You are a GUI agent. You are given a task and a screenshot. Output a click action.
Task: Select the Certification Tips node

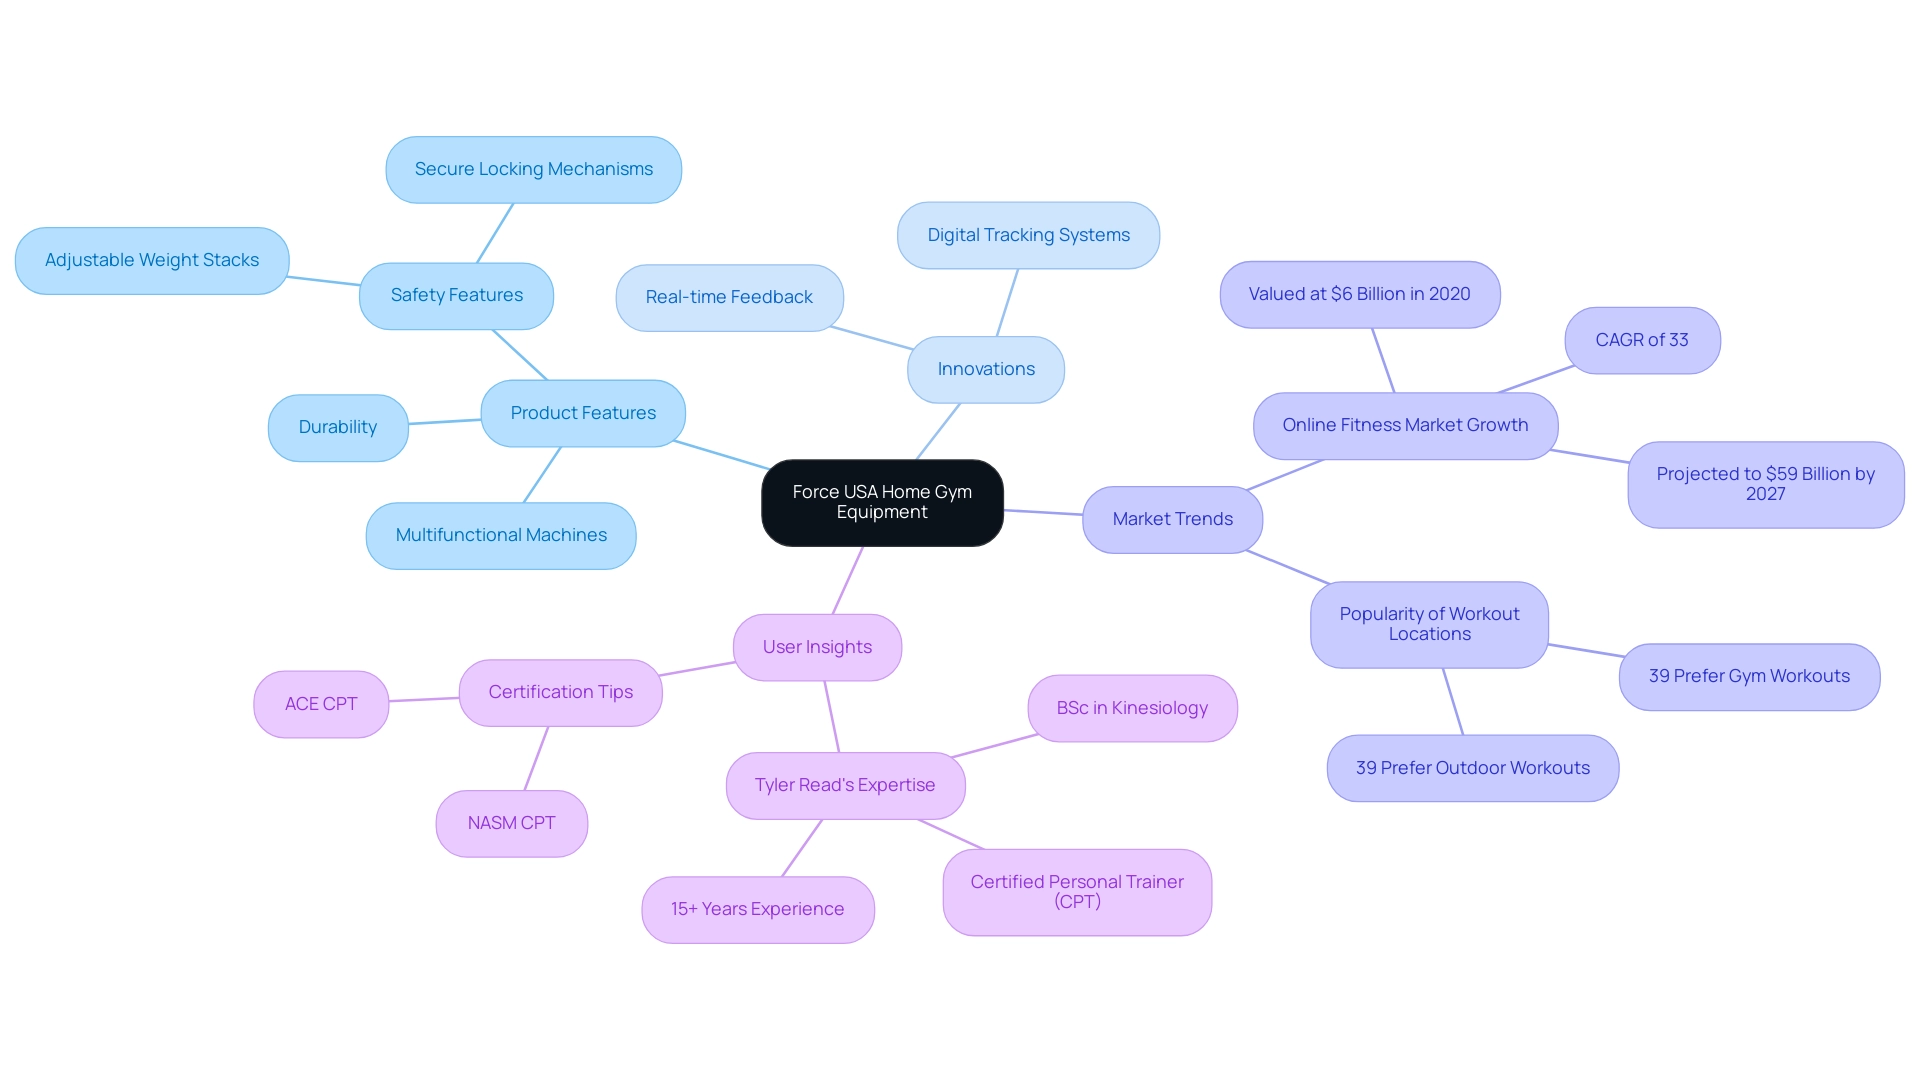pos(559,691)
